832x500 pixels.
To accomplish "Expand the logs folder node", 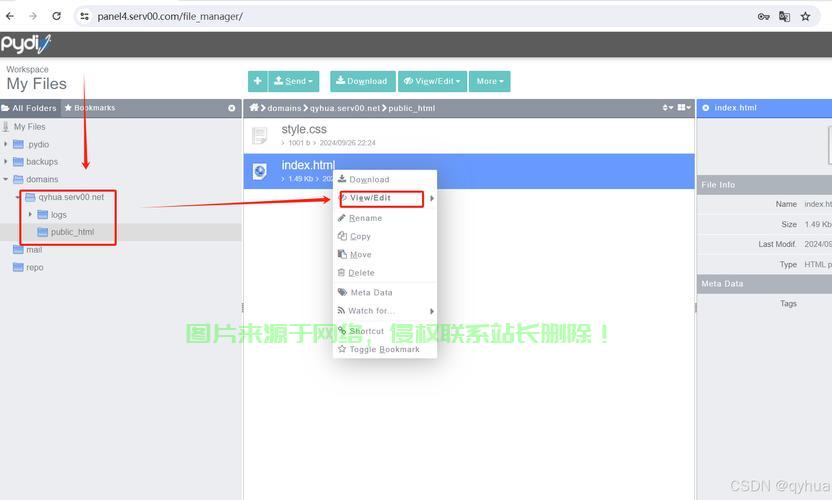I will (x=30, y=215).
